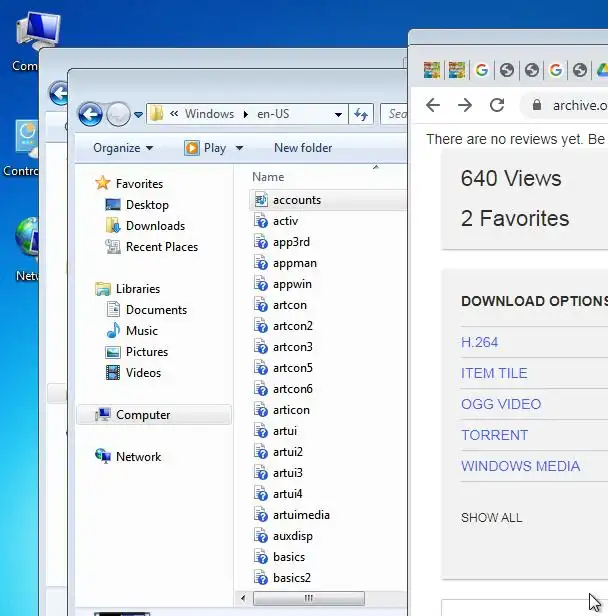Click SHOW ALL download options
608x616 pixels.
point(492,518)
